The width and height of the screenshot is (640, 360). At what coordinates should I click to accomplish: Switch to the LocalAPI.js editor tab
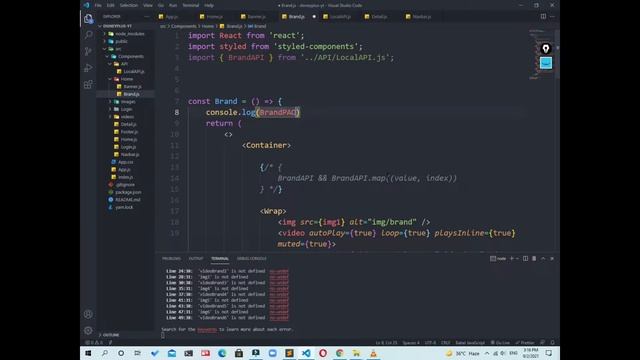pos(340,17)
